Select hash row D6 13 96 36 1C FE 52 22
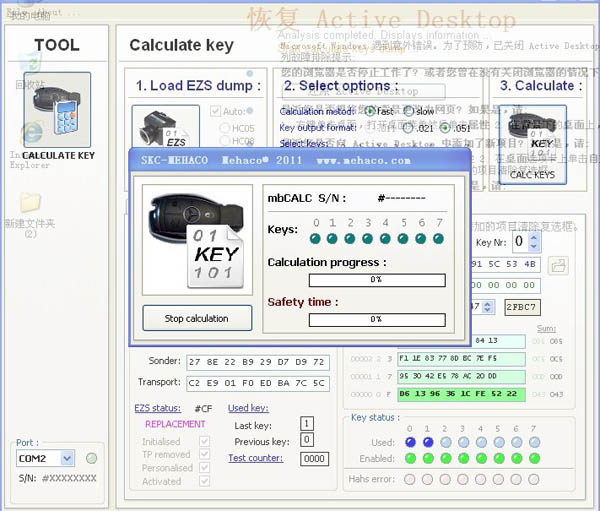The image size is (600, 511). [461, 394]
